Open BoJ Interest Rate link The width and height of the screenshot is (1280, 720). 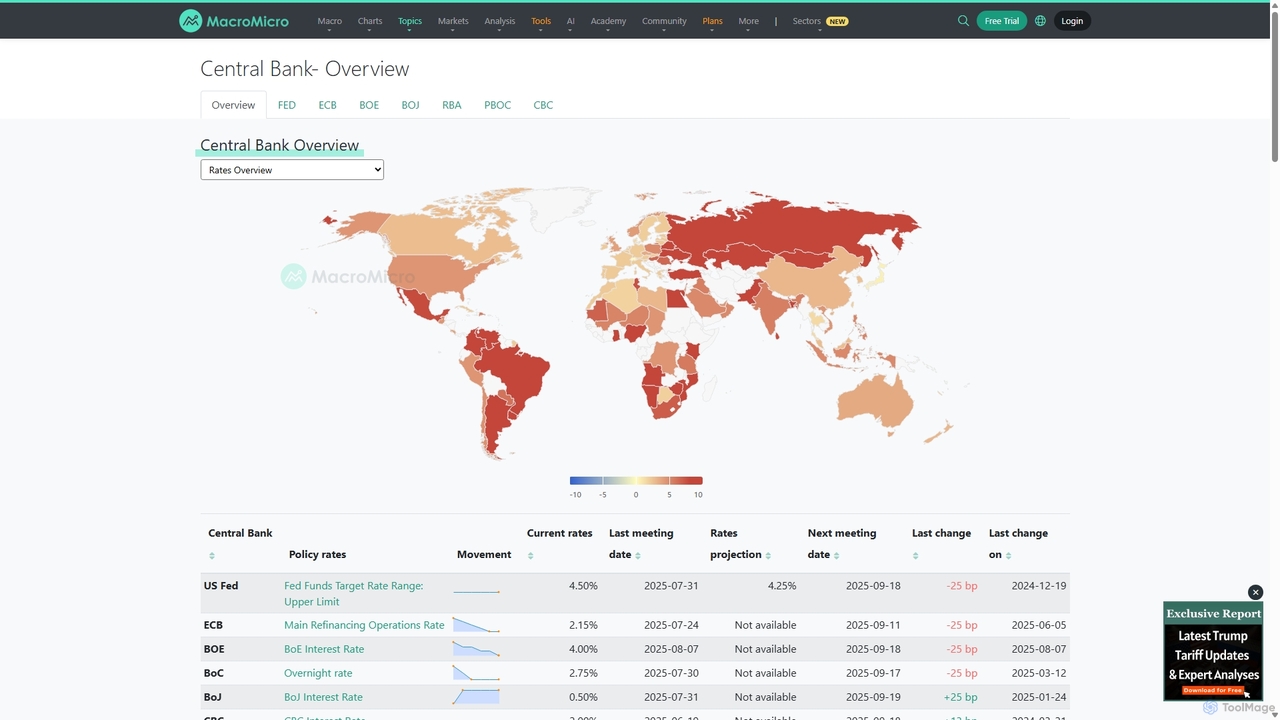tap(323, 697)
